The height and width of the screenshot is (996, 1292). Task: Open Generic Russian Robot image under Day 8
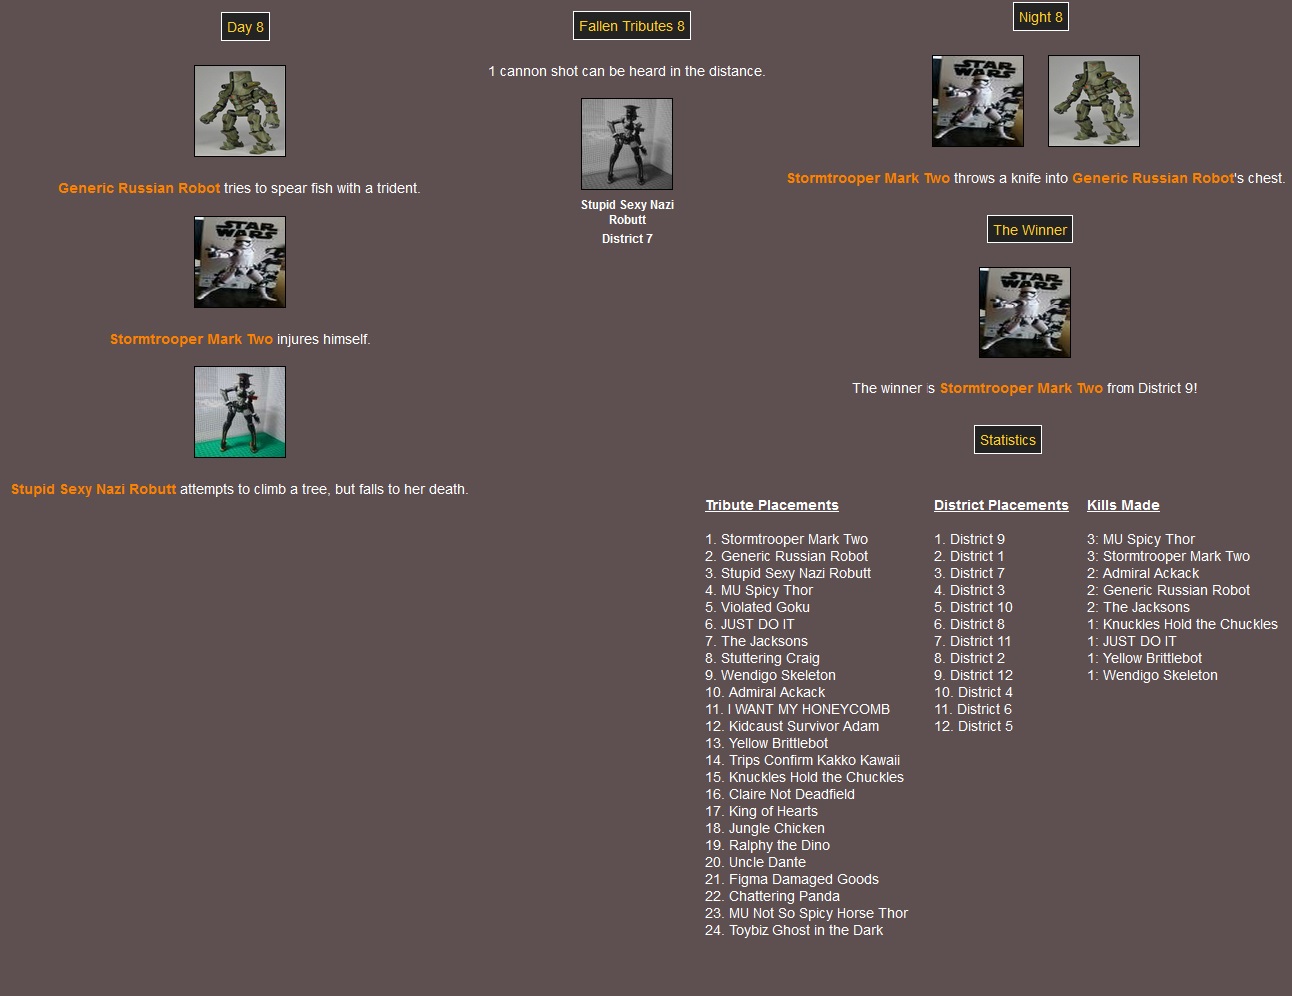coord(240,111)
